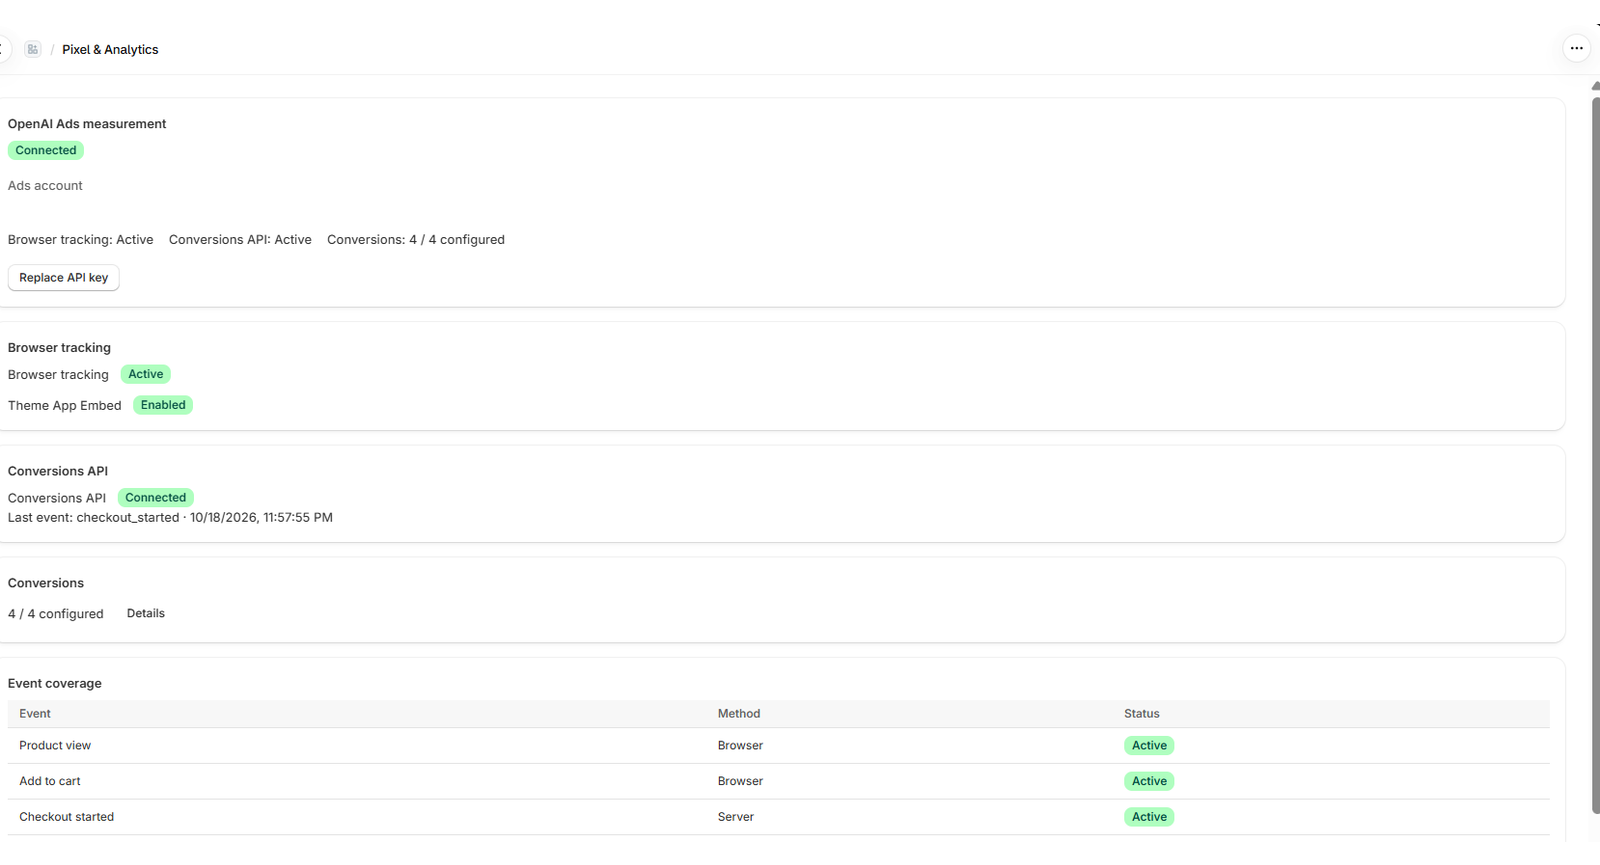The width and height of the screenshot is (1600, 865).
Task: Click the Server method in Checkout started row
Action: coord(736,817)
